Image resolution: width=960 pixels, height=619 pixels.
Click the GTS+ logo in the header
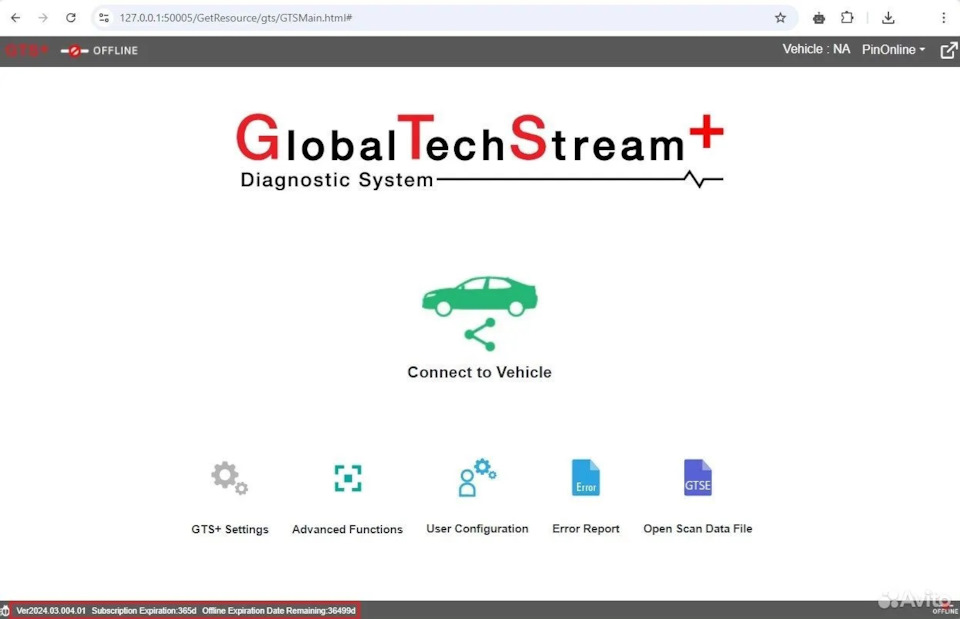click(25, 50)
